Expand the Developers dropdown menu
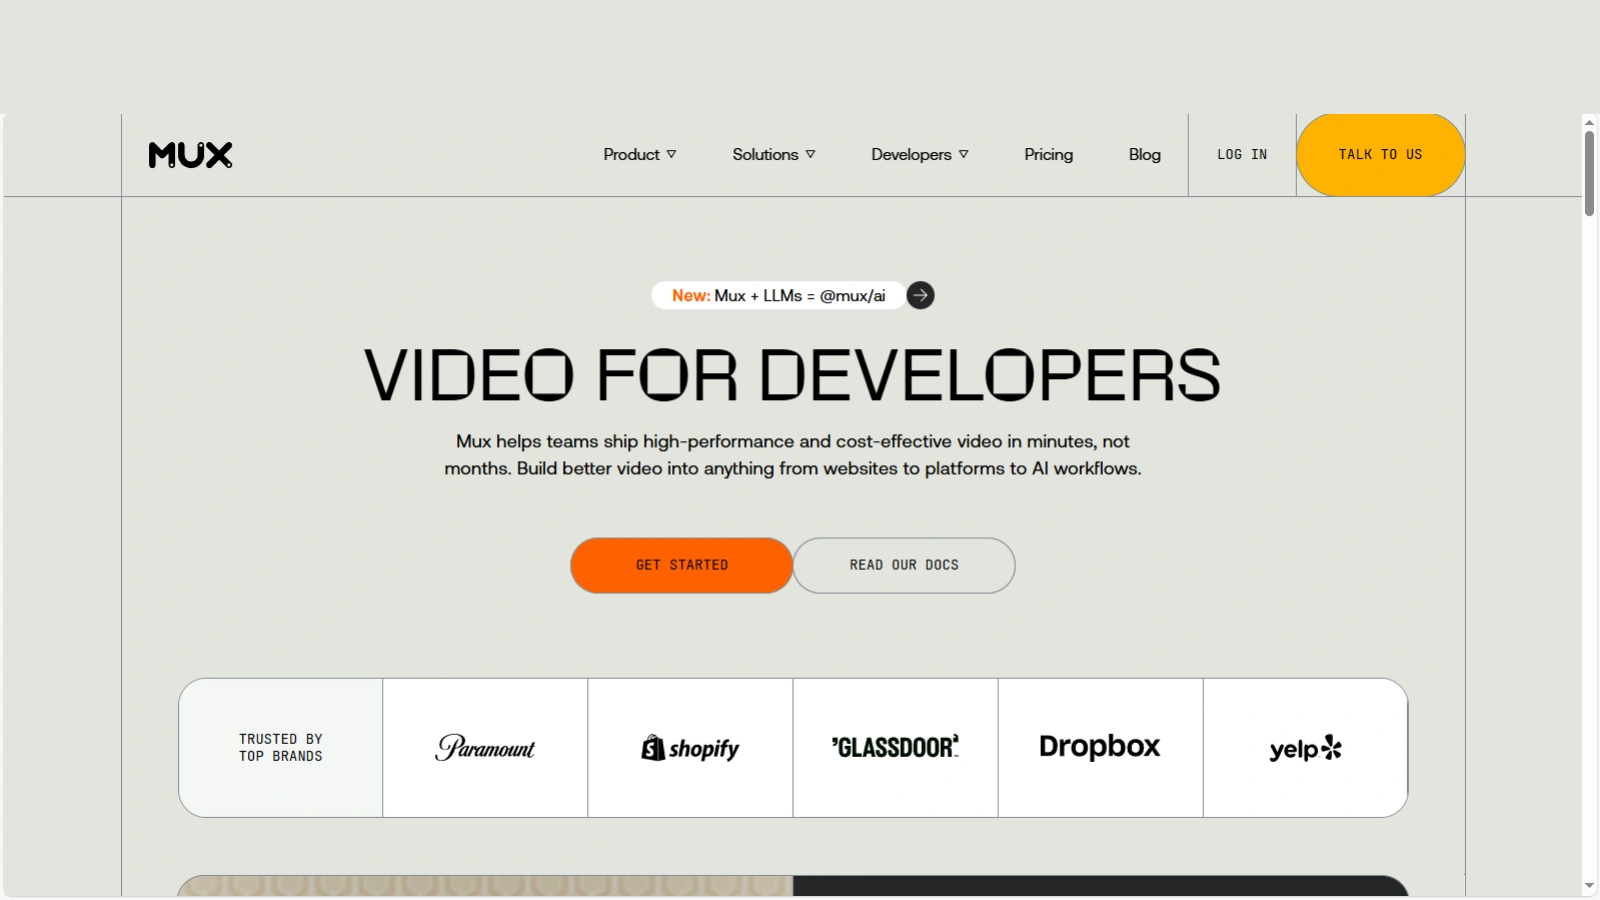This screenshot has height=900, width=1600. tap(919, 155)
